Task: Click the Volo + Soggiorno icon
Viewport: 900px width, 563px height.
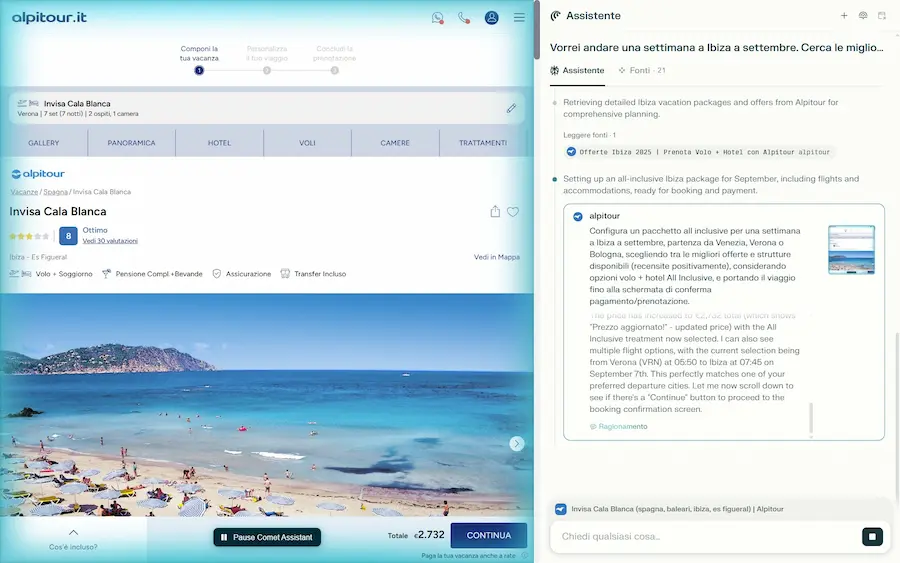Action: pyautogui.click(x=20, y=274)
